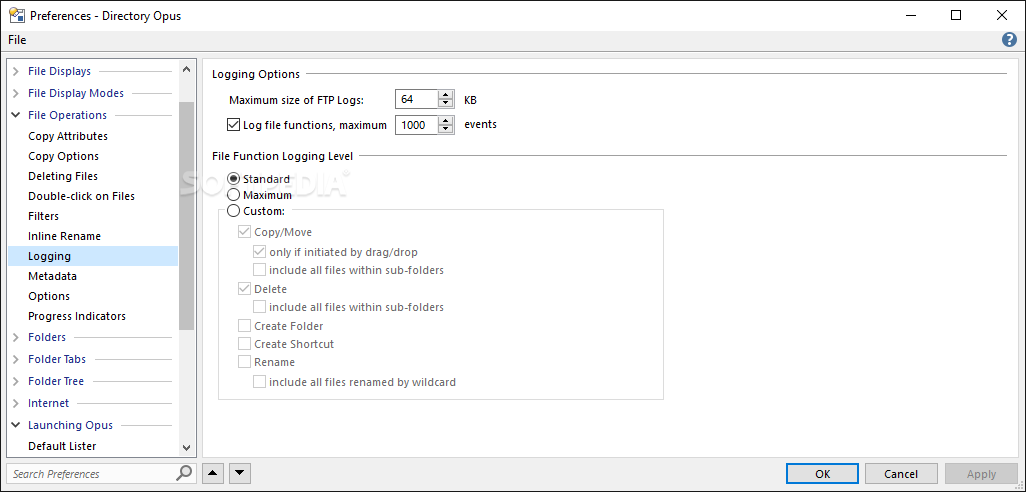
Task: Select the Custom logging level
Action: point(233,211)
